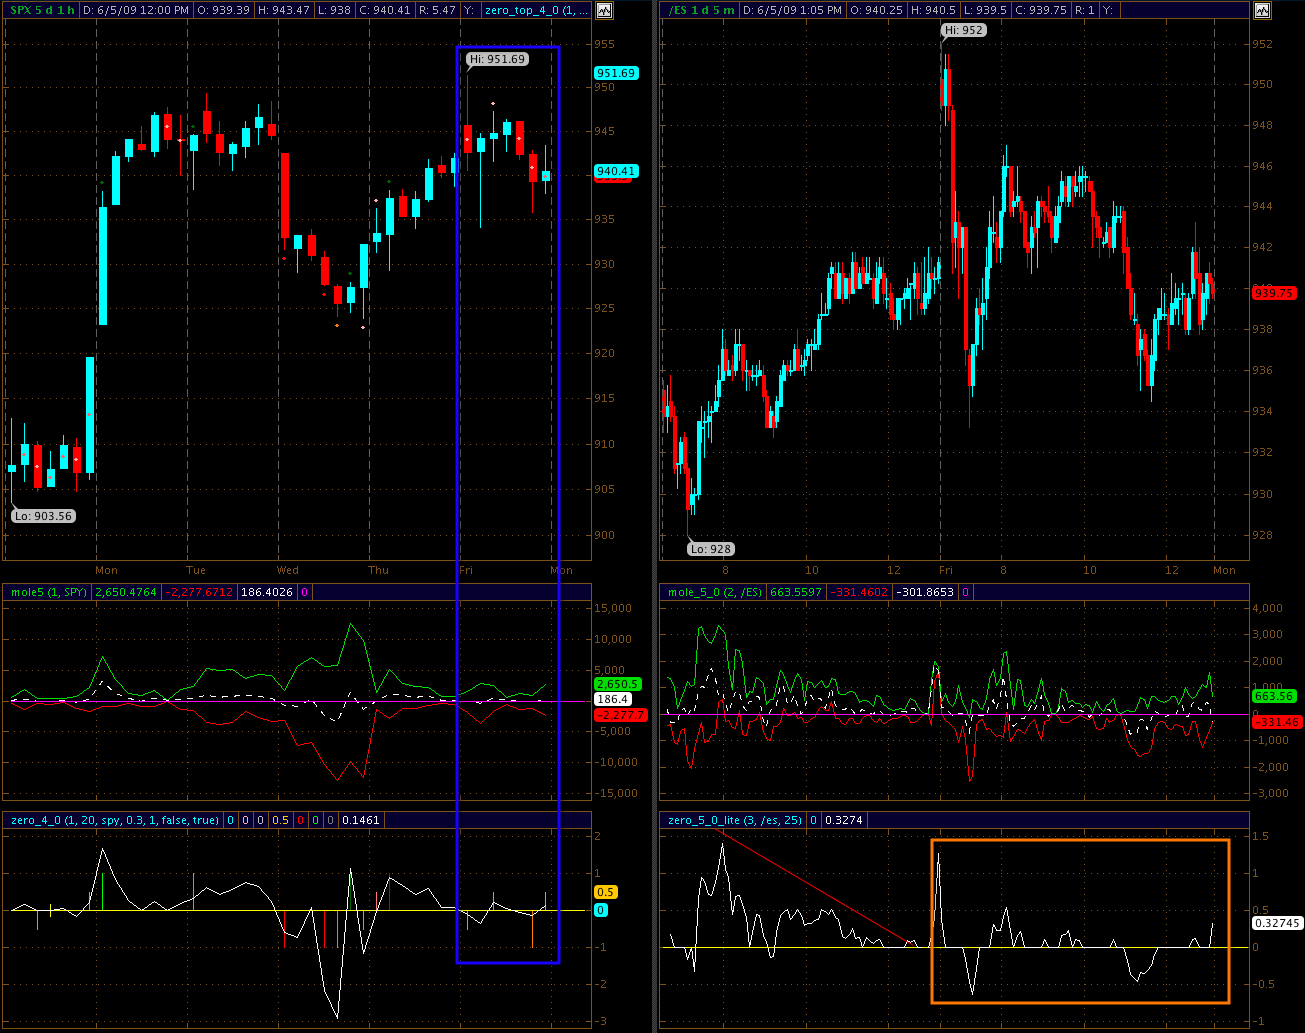Click the Lo: 928 bubble on /ES chart
Screen dimensions: 1305x1033
pyautogui.click(x=710, y=548)
